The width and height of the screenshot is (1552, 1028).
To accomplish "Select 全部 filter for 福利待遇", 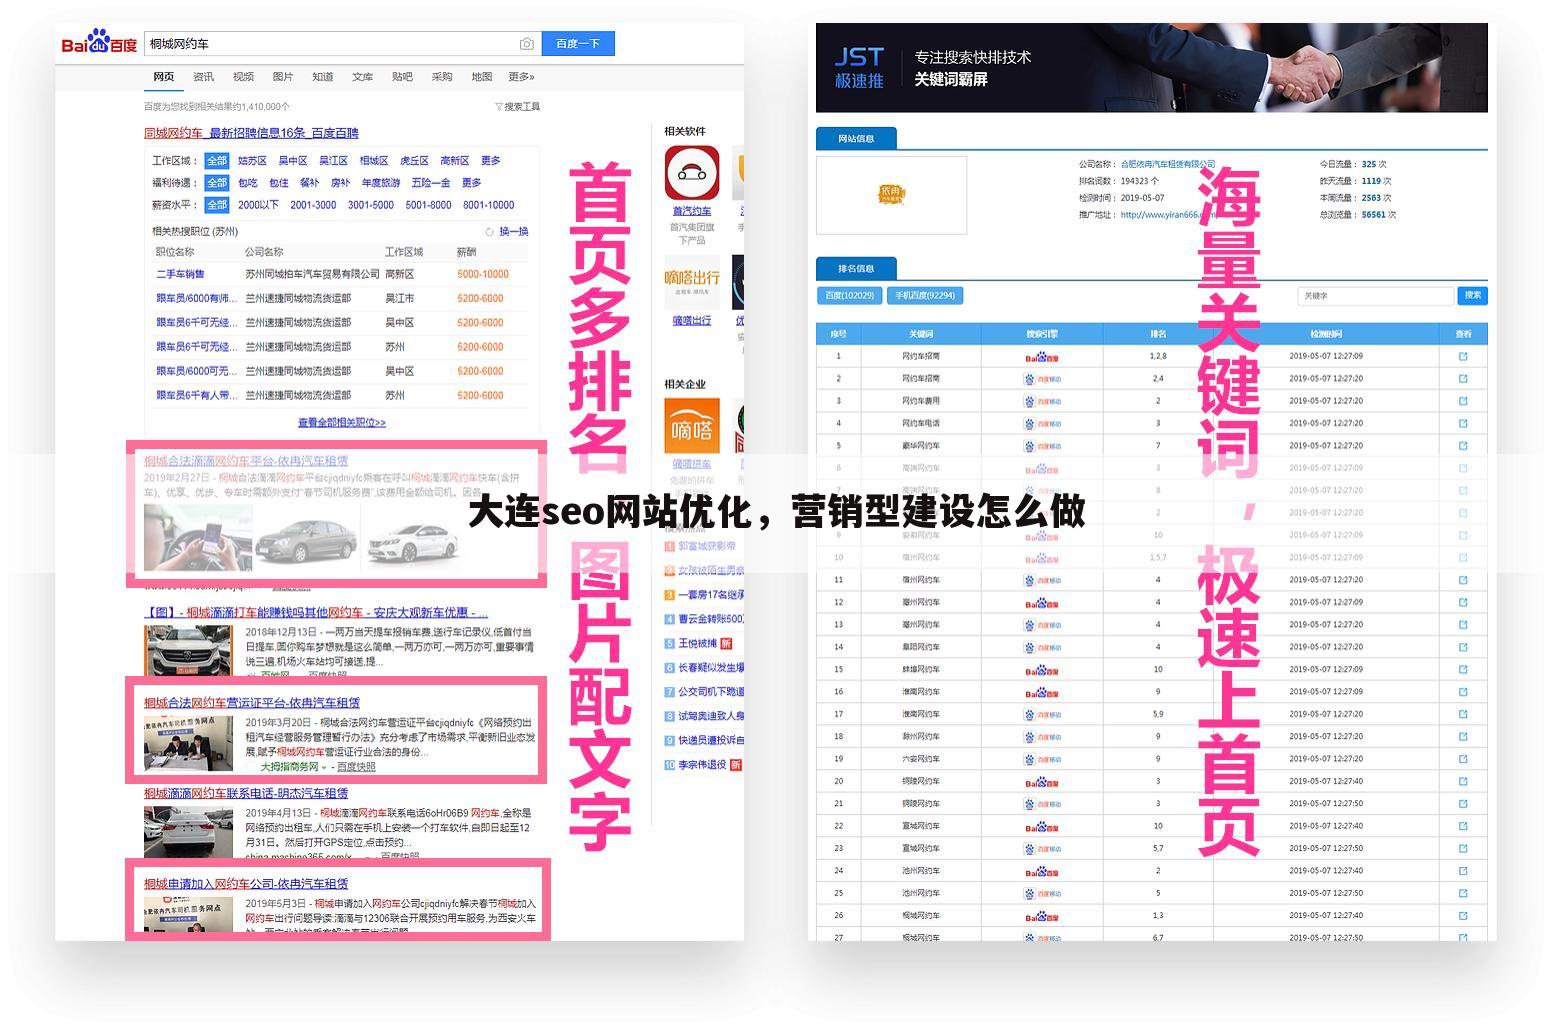I will [x=216, y=182].
